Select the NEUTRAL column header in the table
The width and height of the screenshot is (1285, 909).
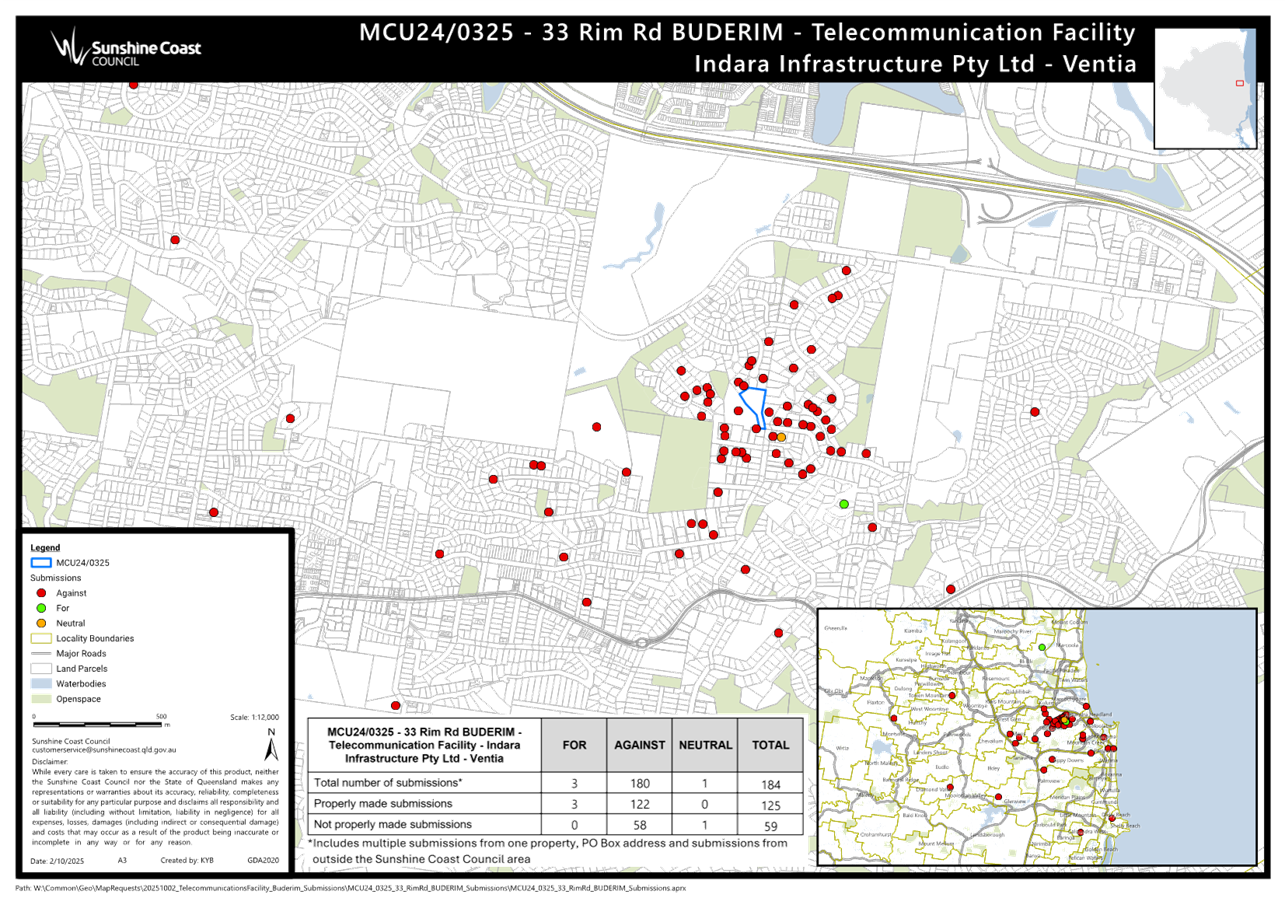[706, 744]
